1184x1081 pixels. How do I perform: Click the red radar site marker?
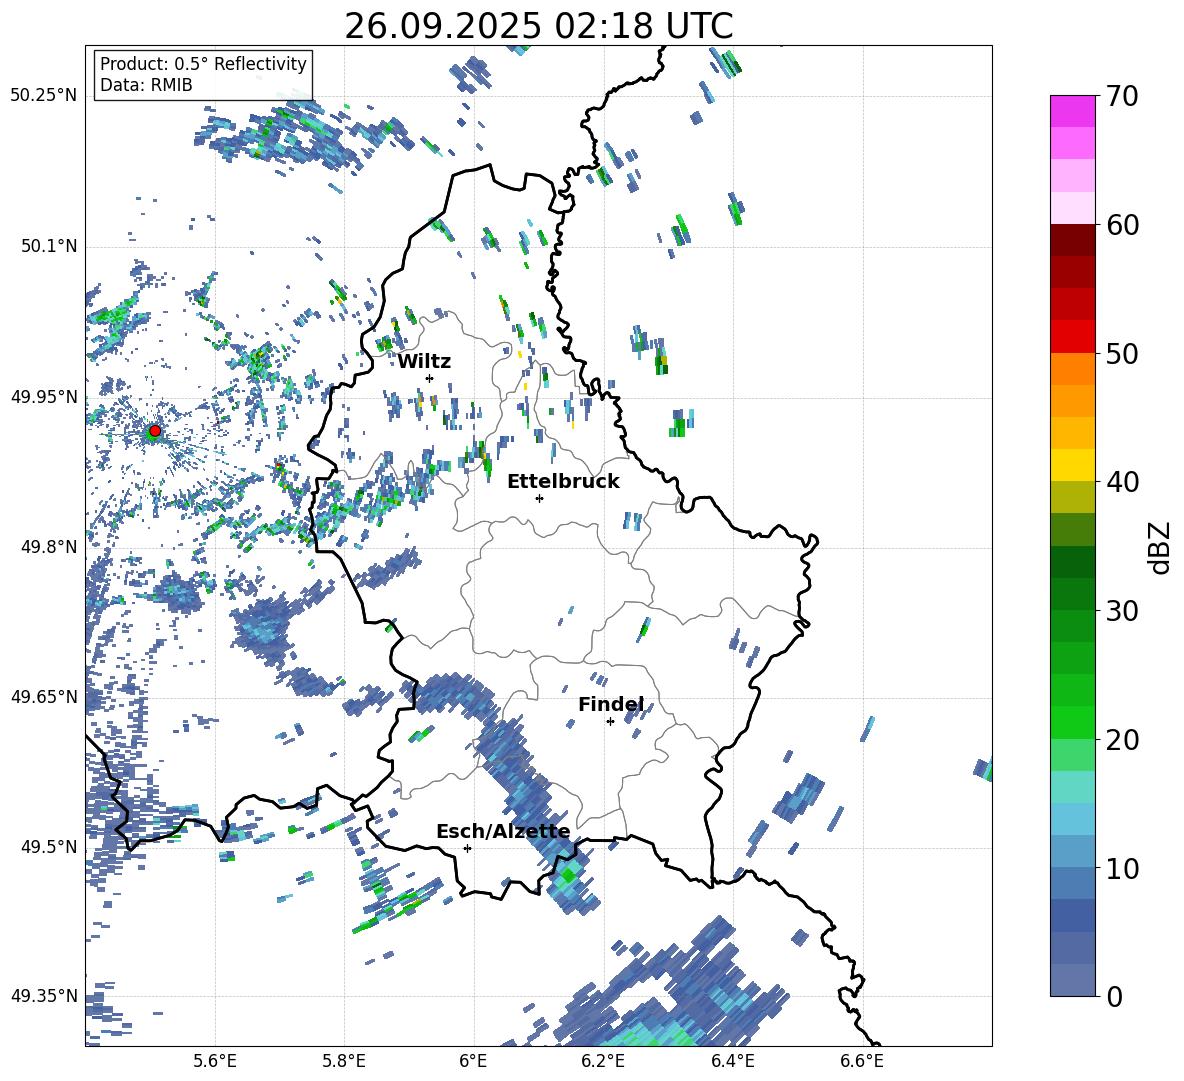point(155,431)
